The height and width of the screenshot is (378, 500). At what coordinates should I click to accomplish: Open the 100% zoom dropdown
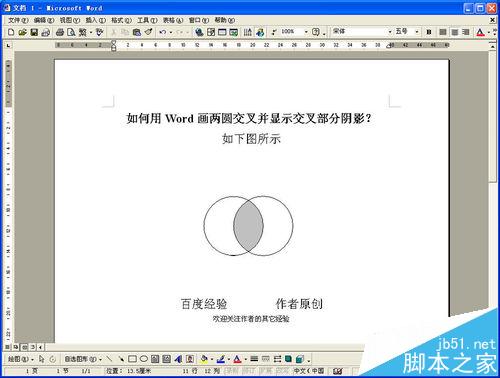[306, 32]
